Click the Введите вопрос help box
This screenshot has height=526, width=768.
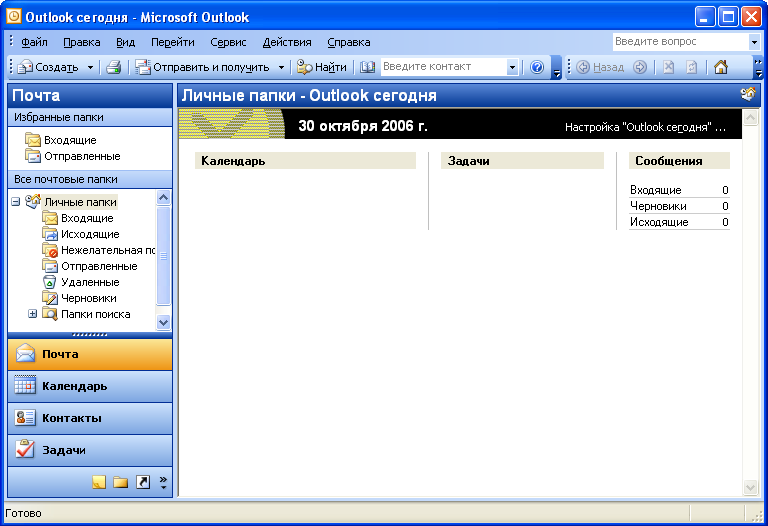tap(680, 42)
